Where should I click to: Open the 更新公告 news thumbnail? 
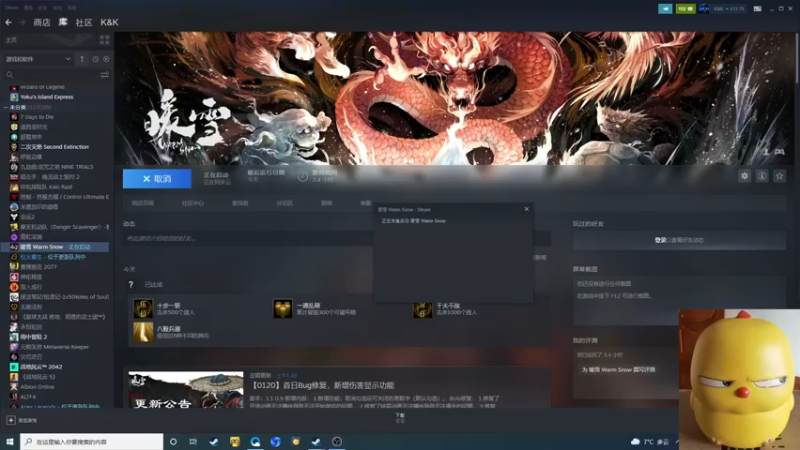click(186, 390)
